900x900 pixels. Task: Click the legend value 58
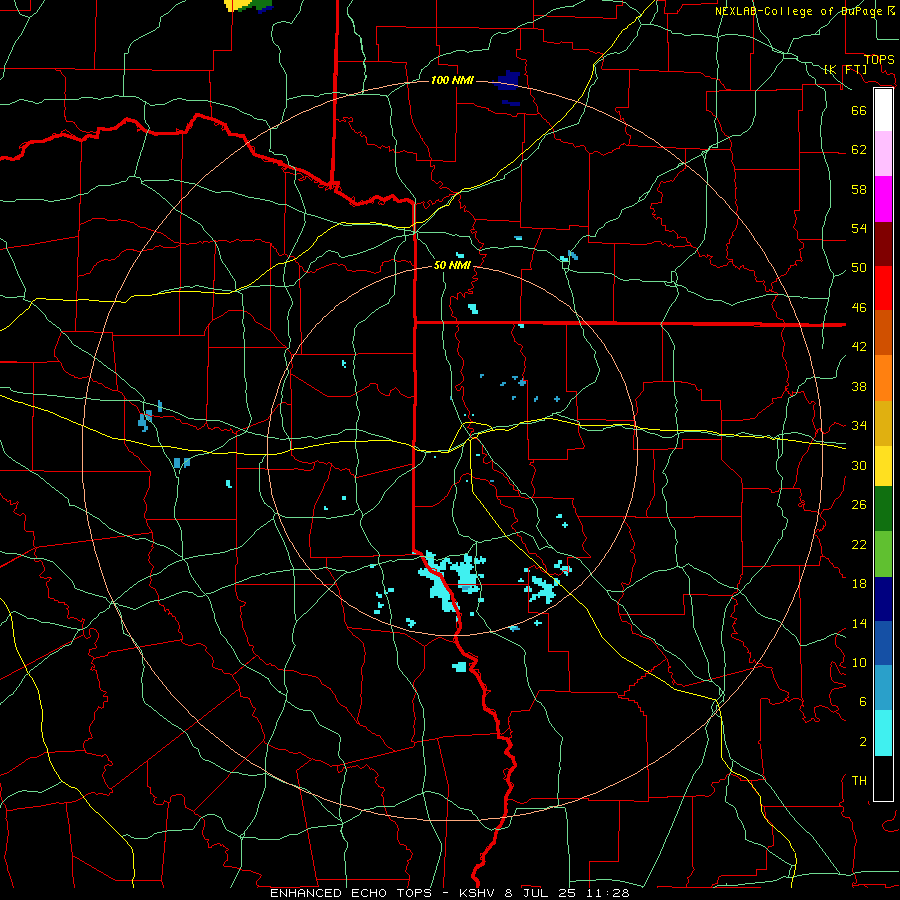point(859,189)
